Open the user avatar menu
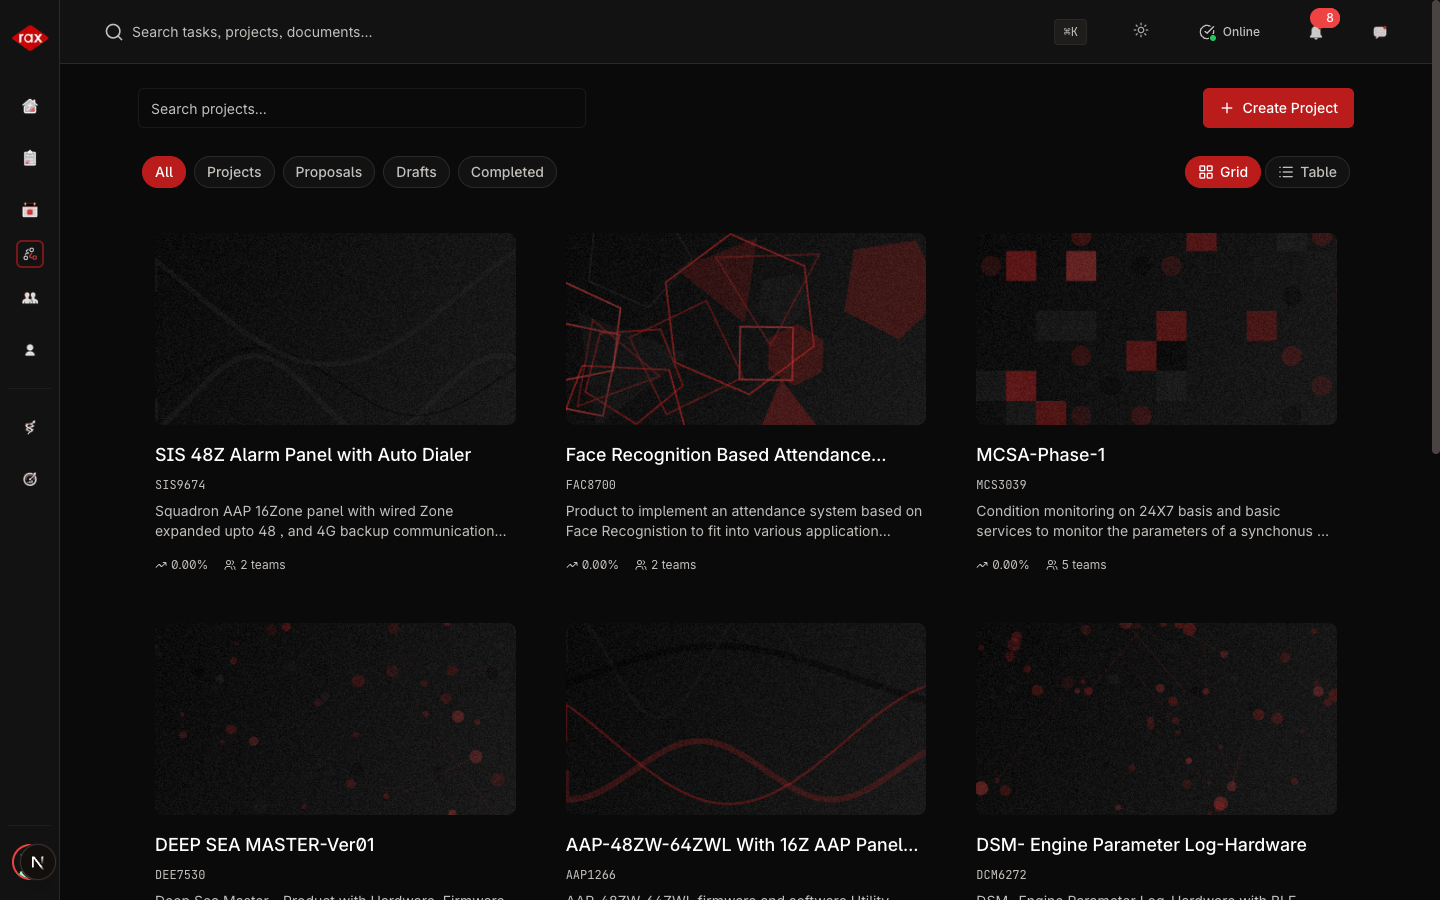Image resolution: width=1440 pixels, height=900 pixels. 35,862
